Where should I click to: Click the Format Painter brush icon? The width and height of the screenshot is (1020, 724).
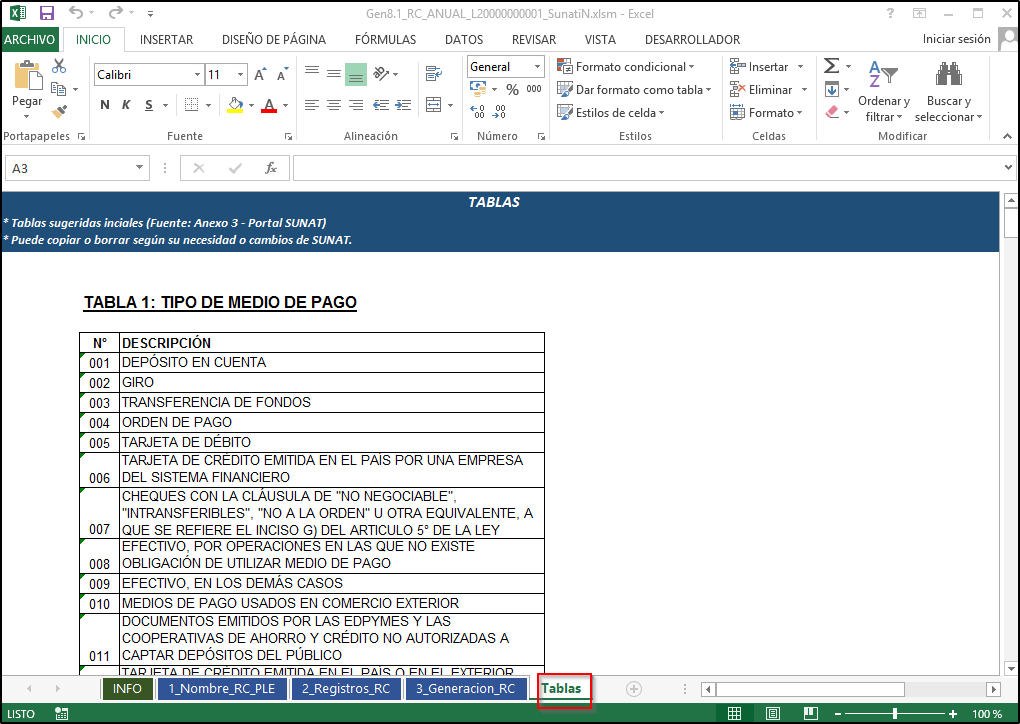click(59, 110)
